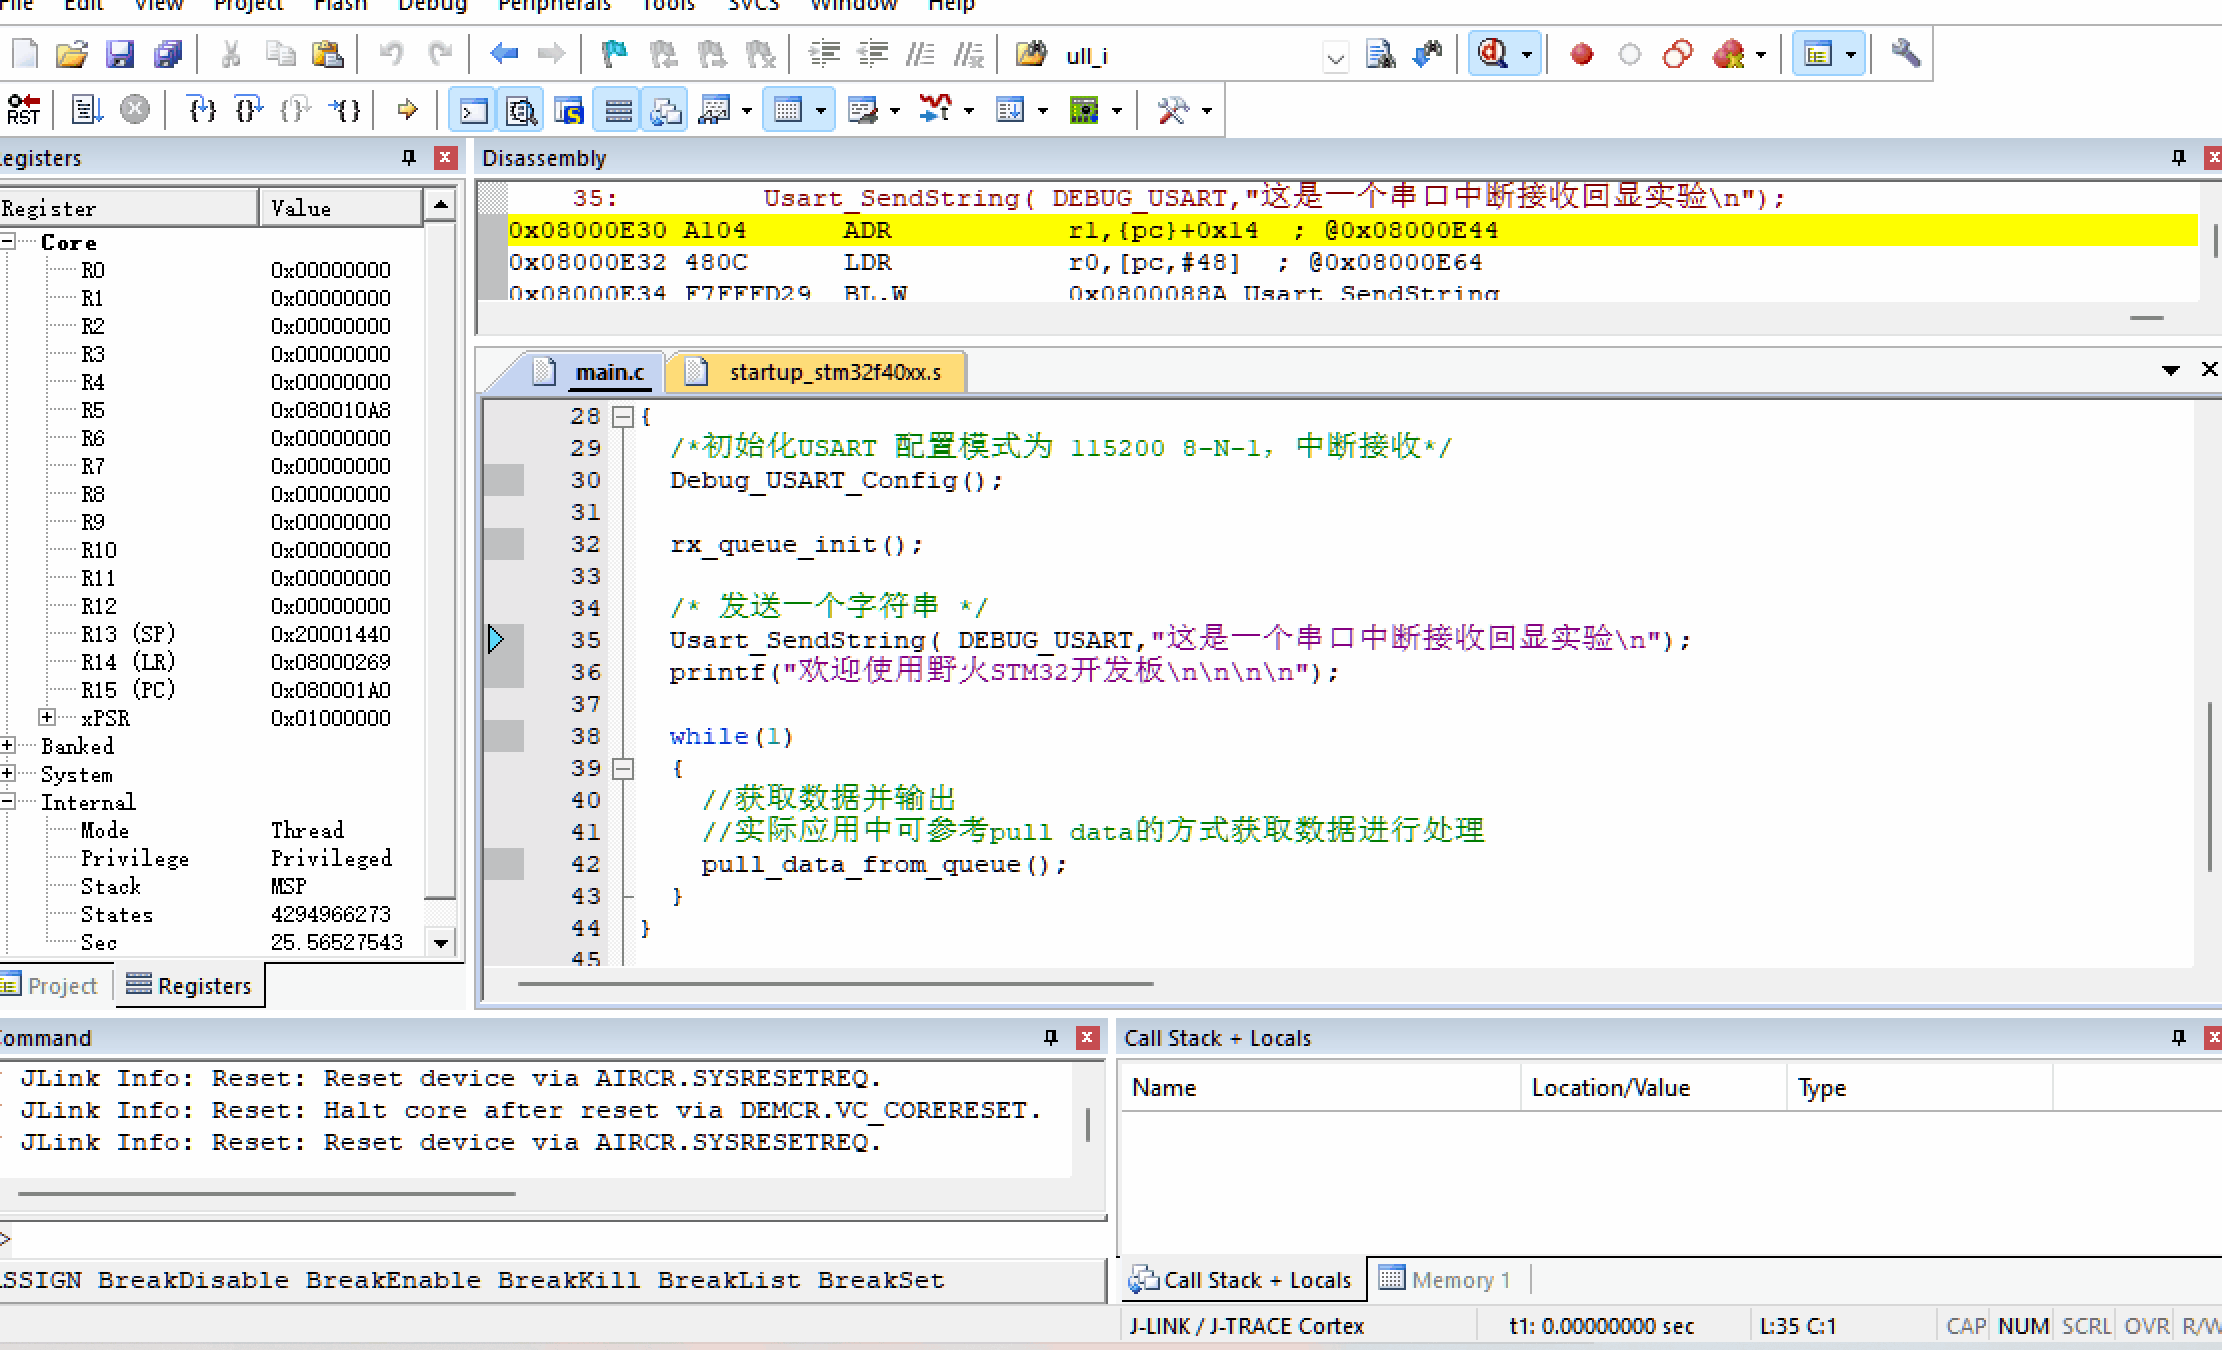This screenshot has height=1350, width=2222.
Task: Reset the CPU with RST button
Action: 23,109
